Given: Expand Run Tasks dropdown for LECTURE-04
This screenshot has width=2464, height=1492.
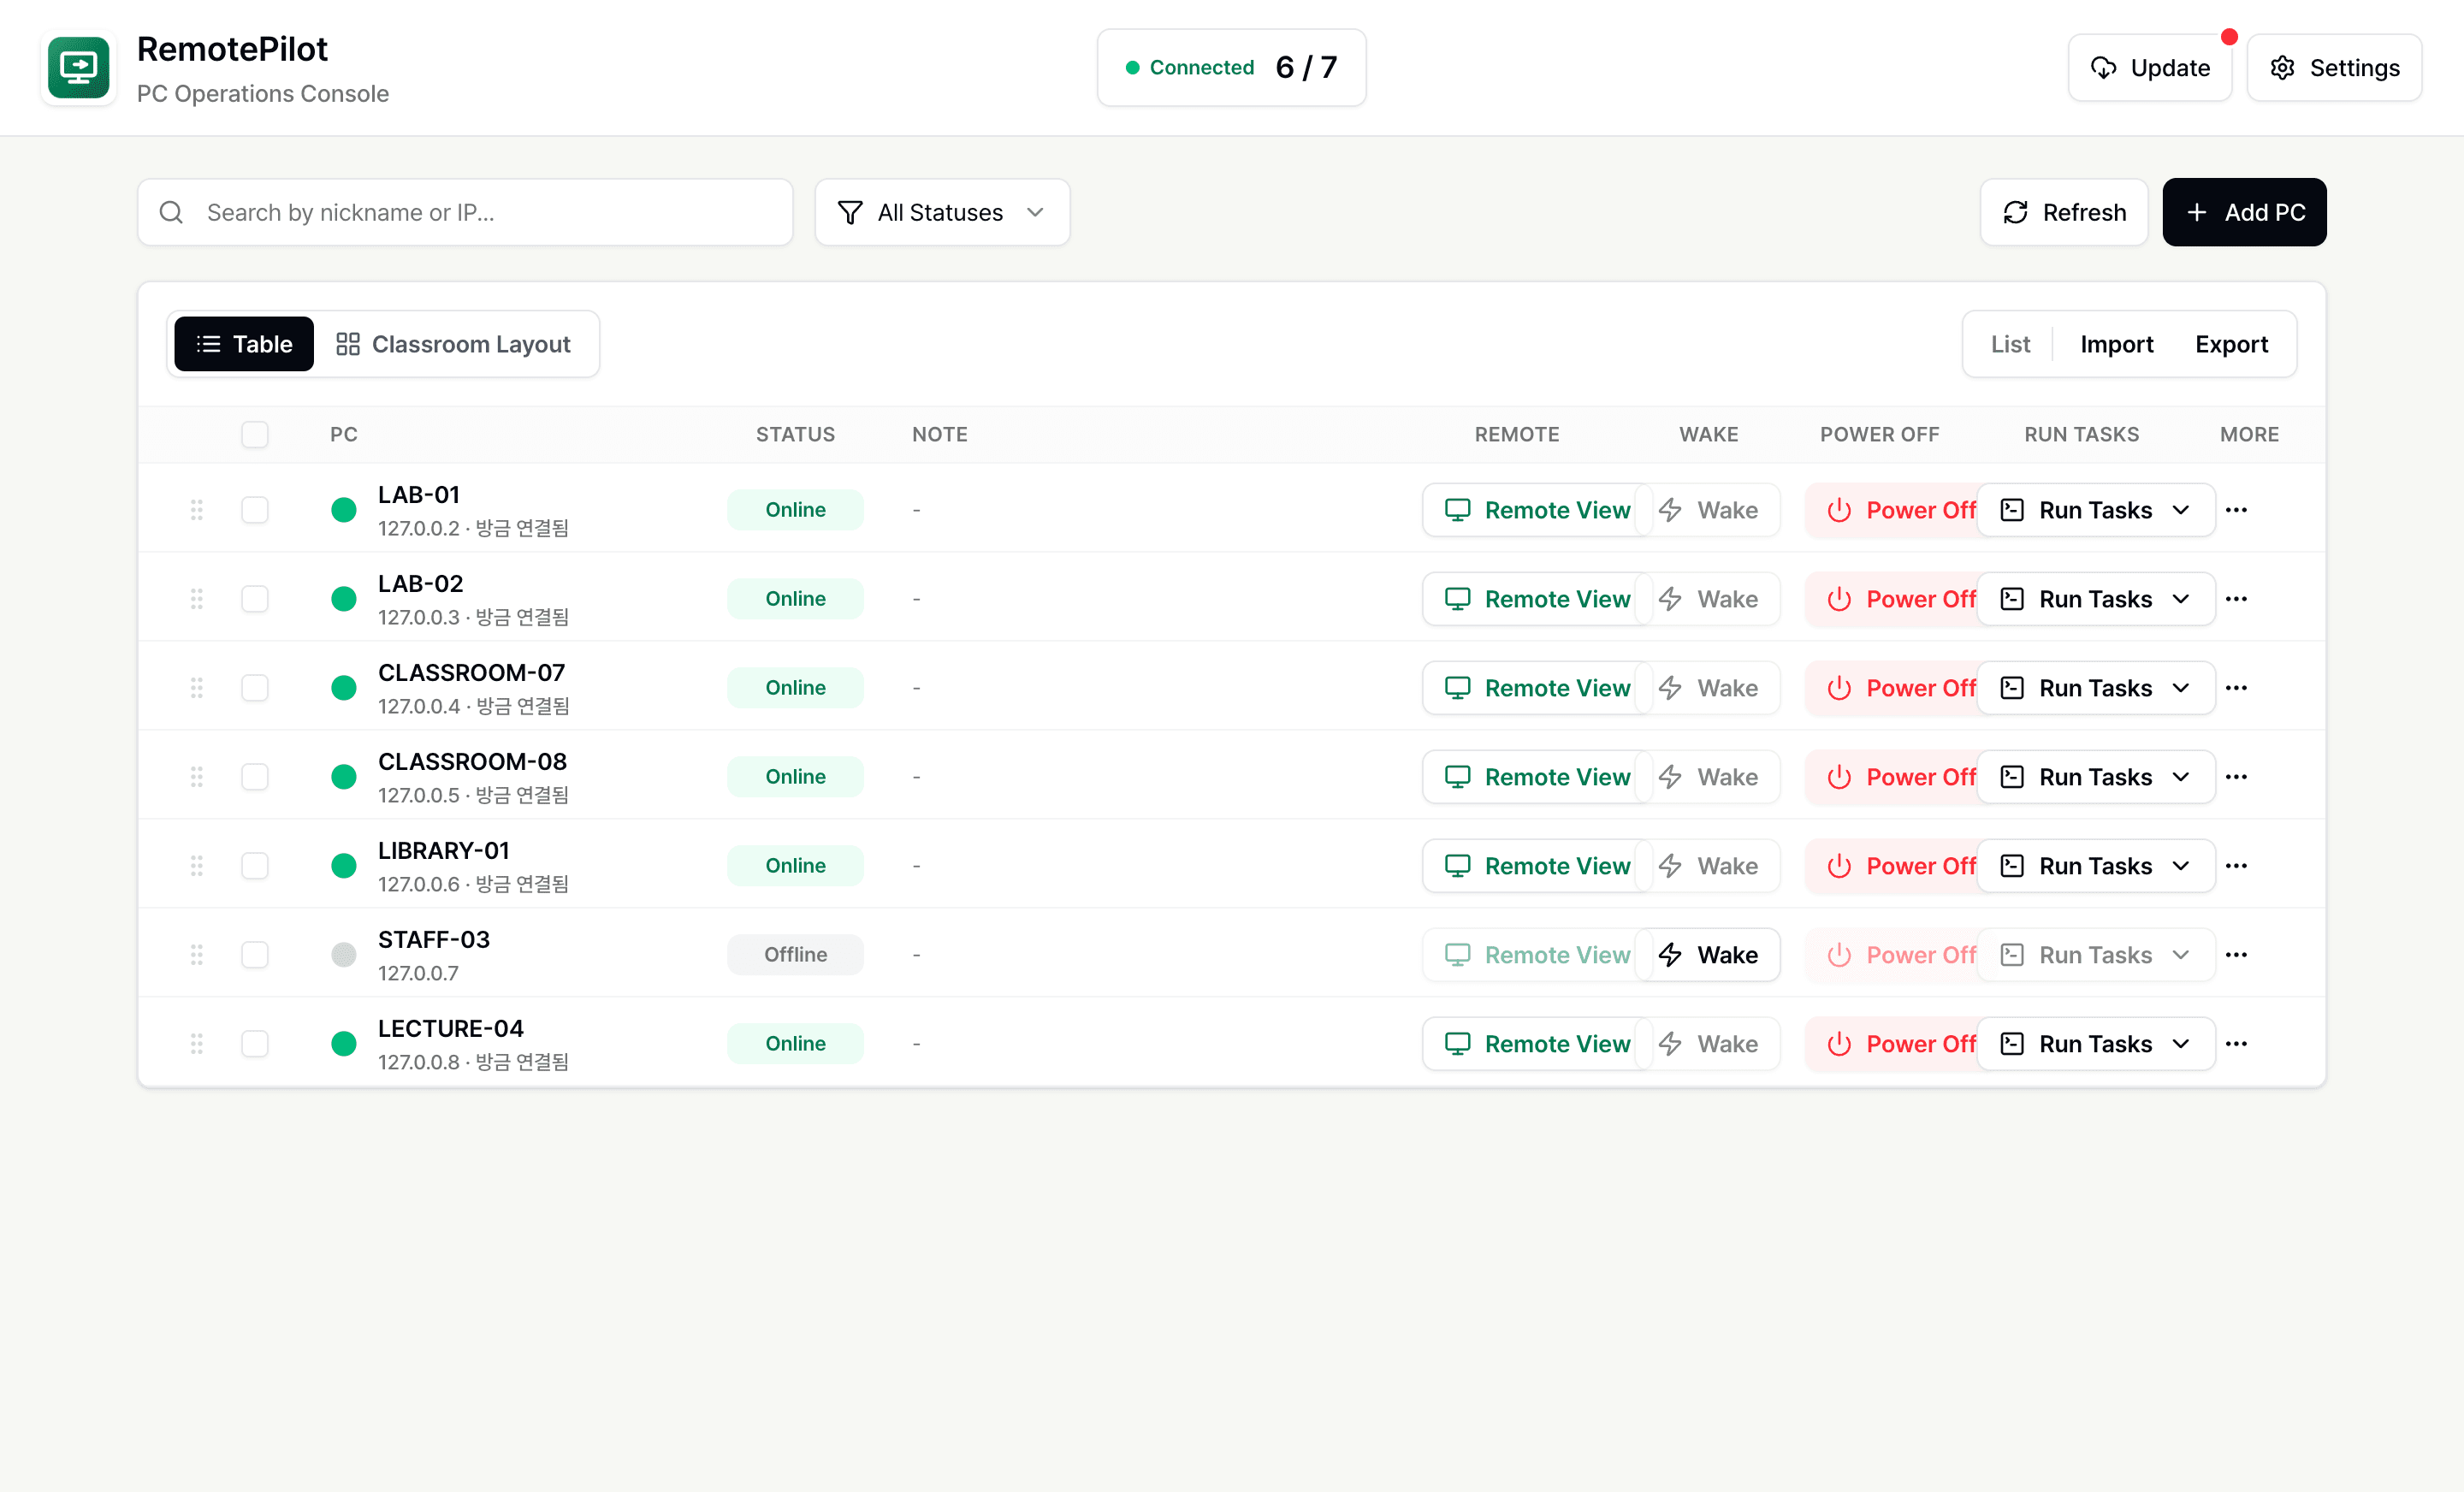Looking at the screenshot, I should [2096, 1044].
